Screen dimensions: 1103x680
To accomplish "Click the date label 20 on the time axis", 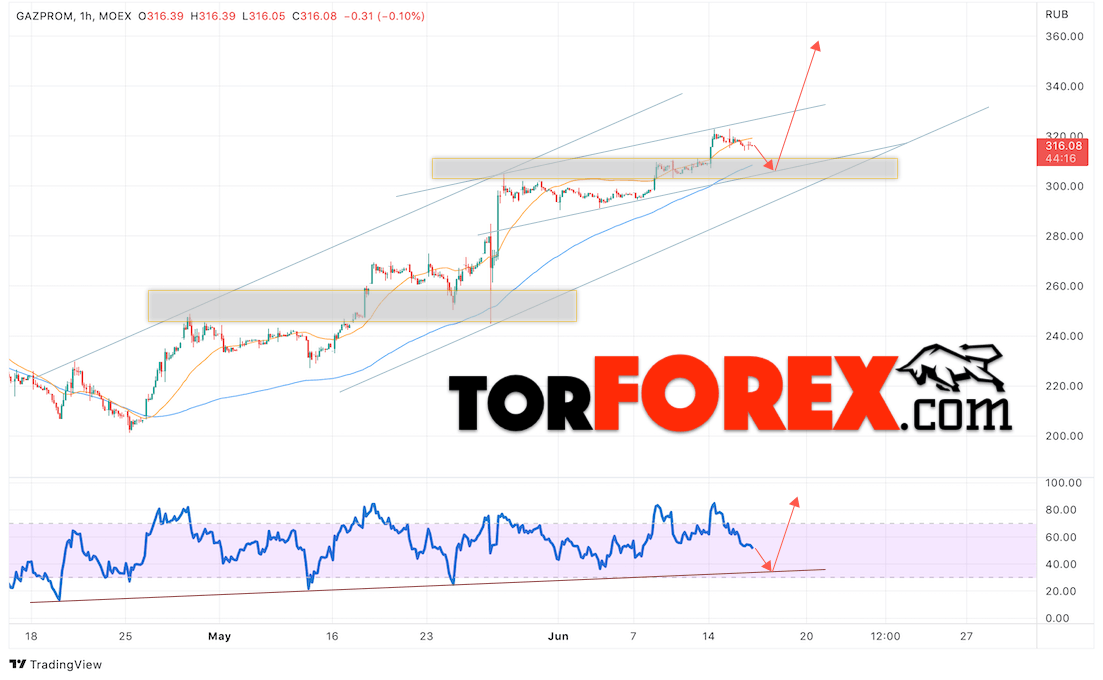I will [x=806, y=636].
